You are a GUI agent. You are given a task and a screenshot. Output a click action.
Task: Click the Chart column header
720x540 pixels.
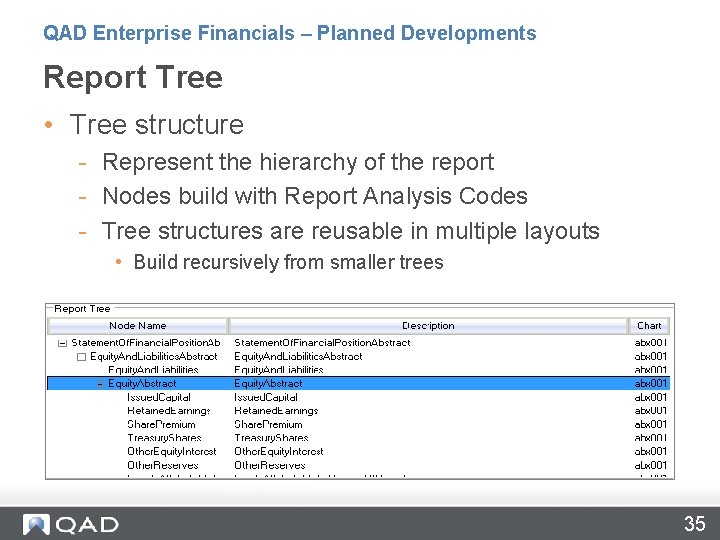point(649,326)
